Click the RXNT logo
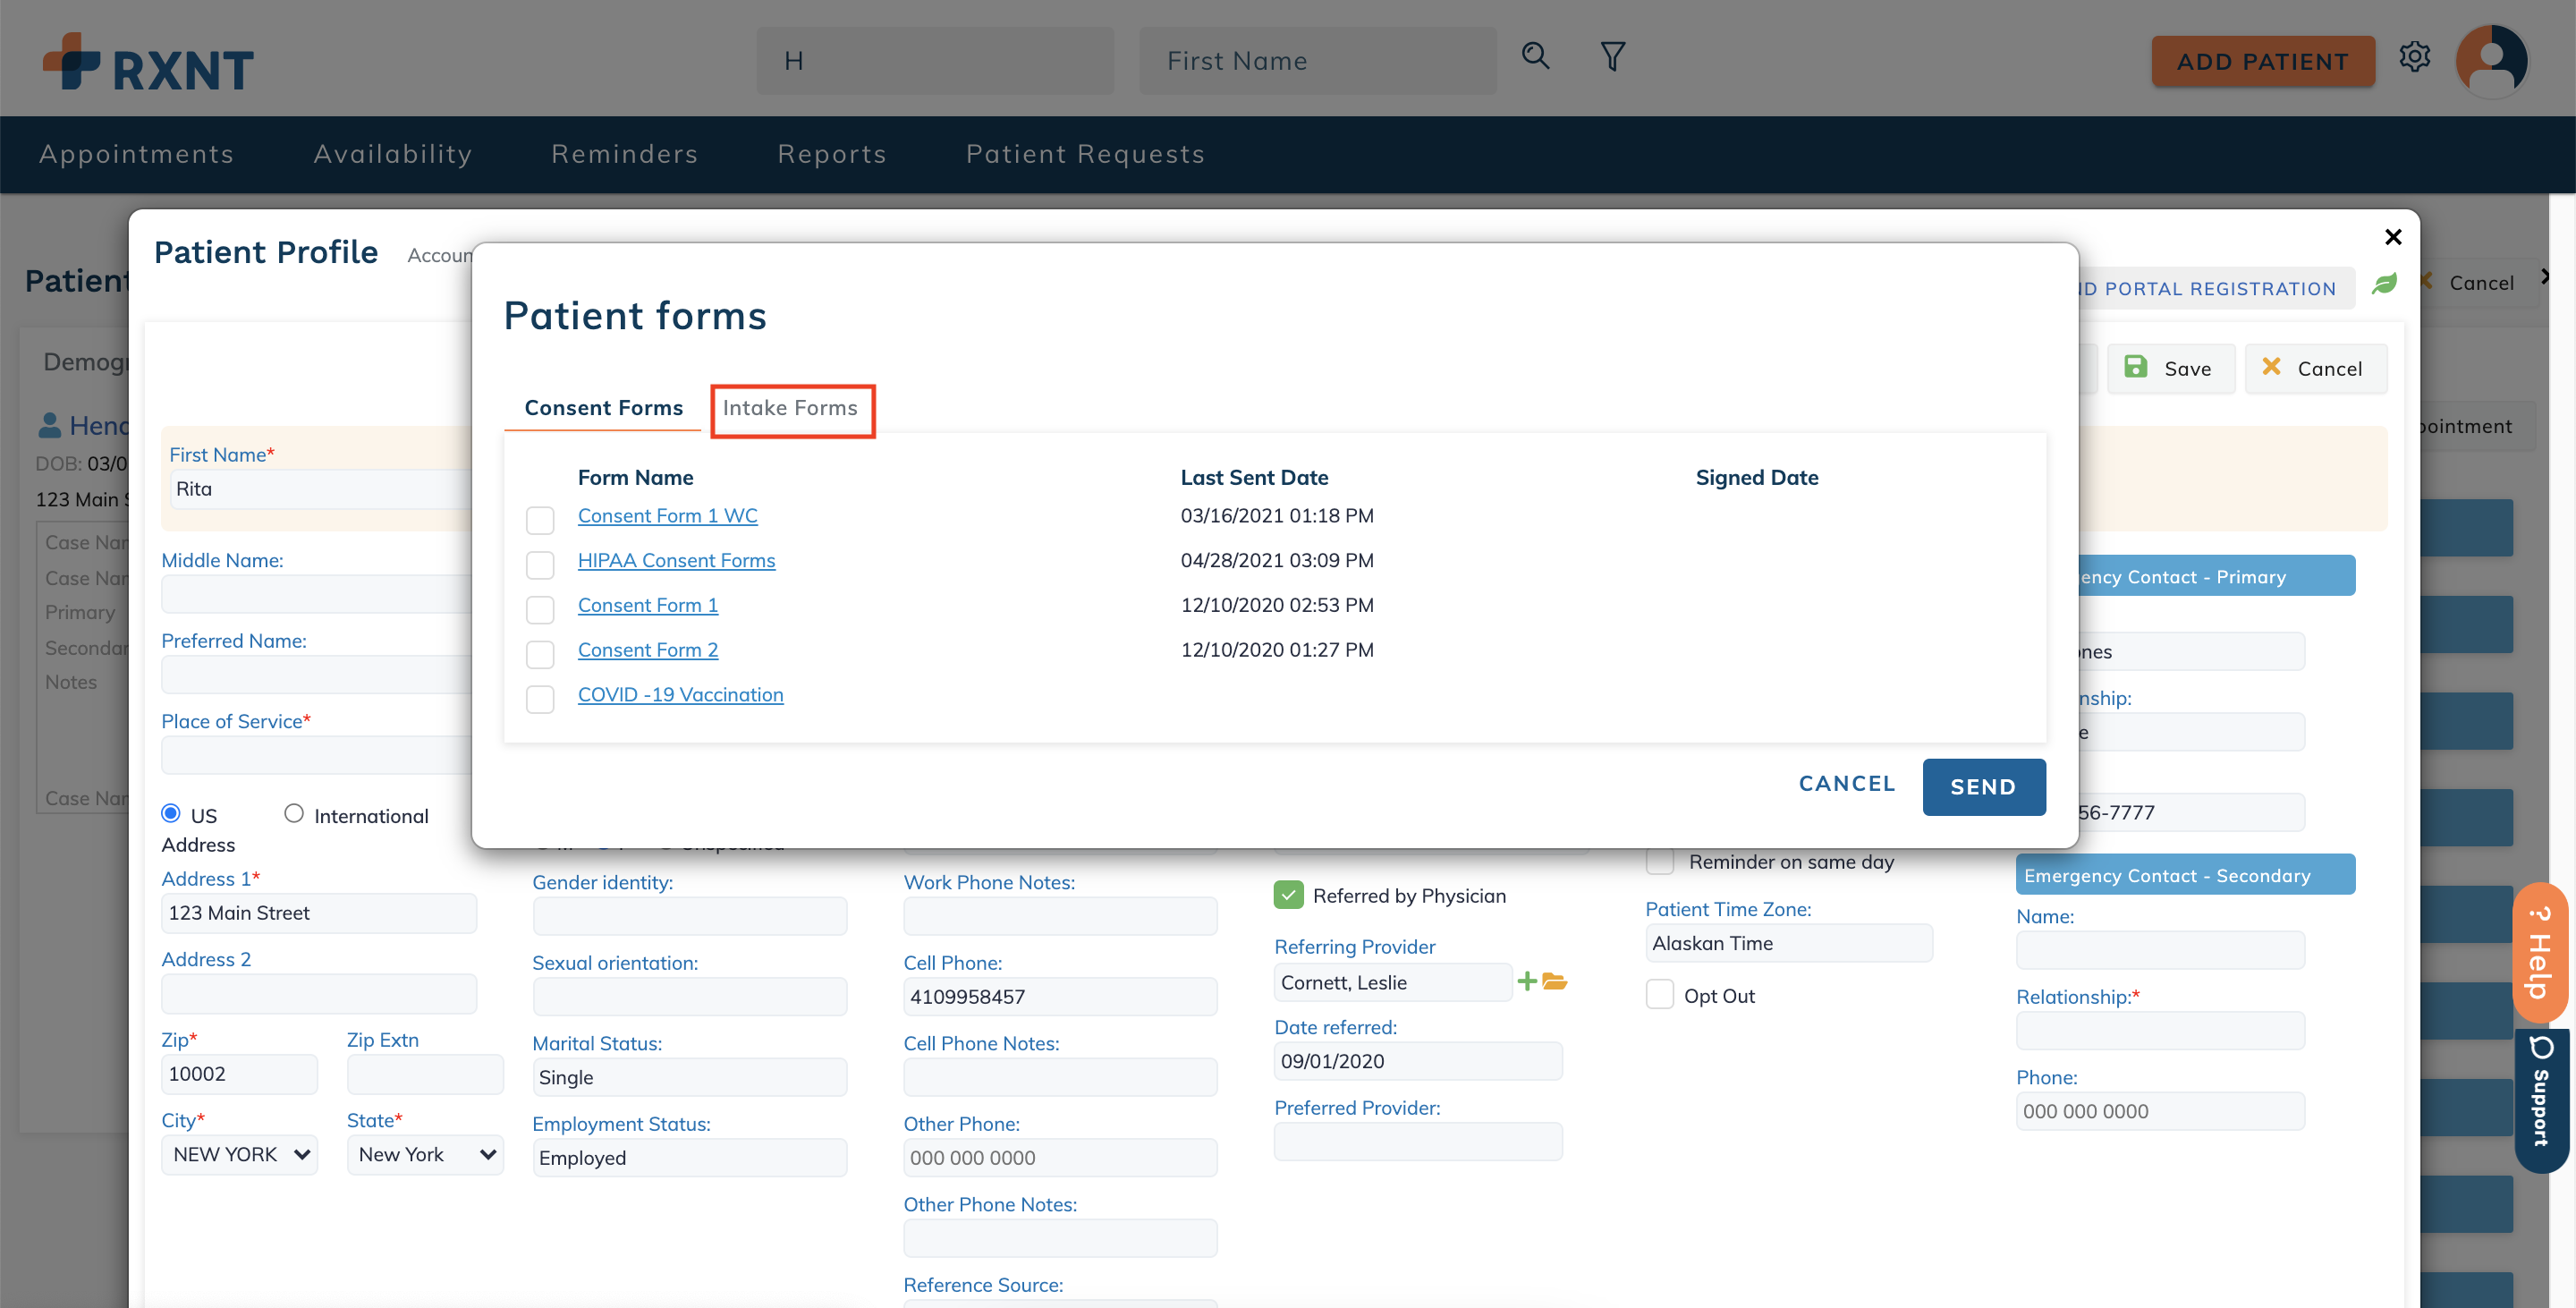This screenshot has height=1308, width=2576. point(148,62)
